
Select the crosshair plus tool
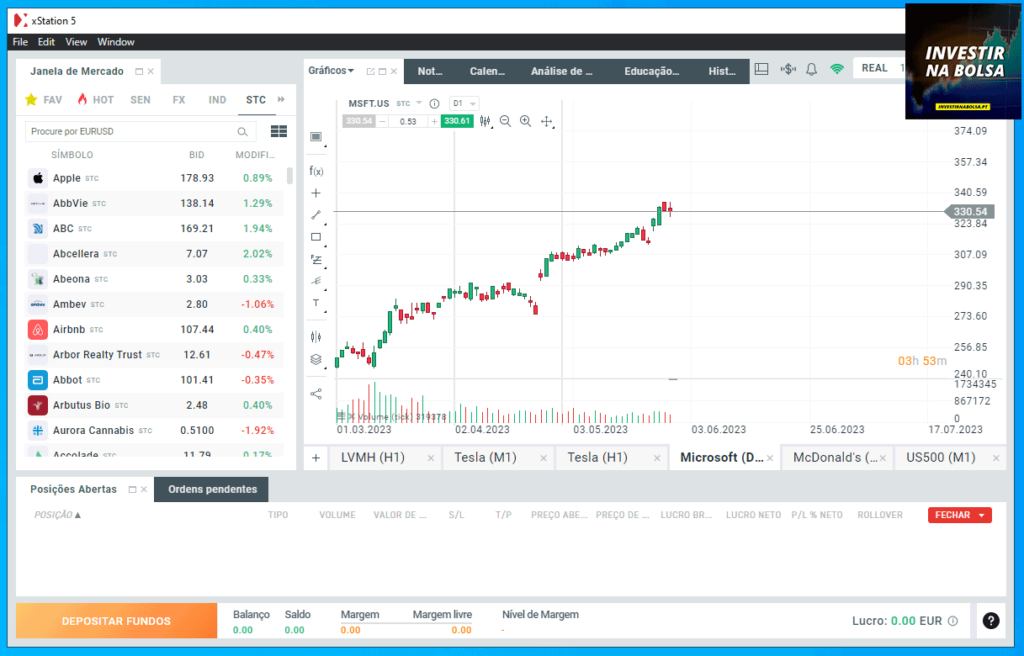point(316,193)
